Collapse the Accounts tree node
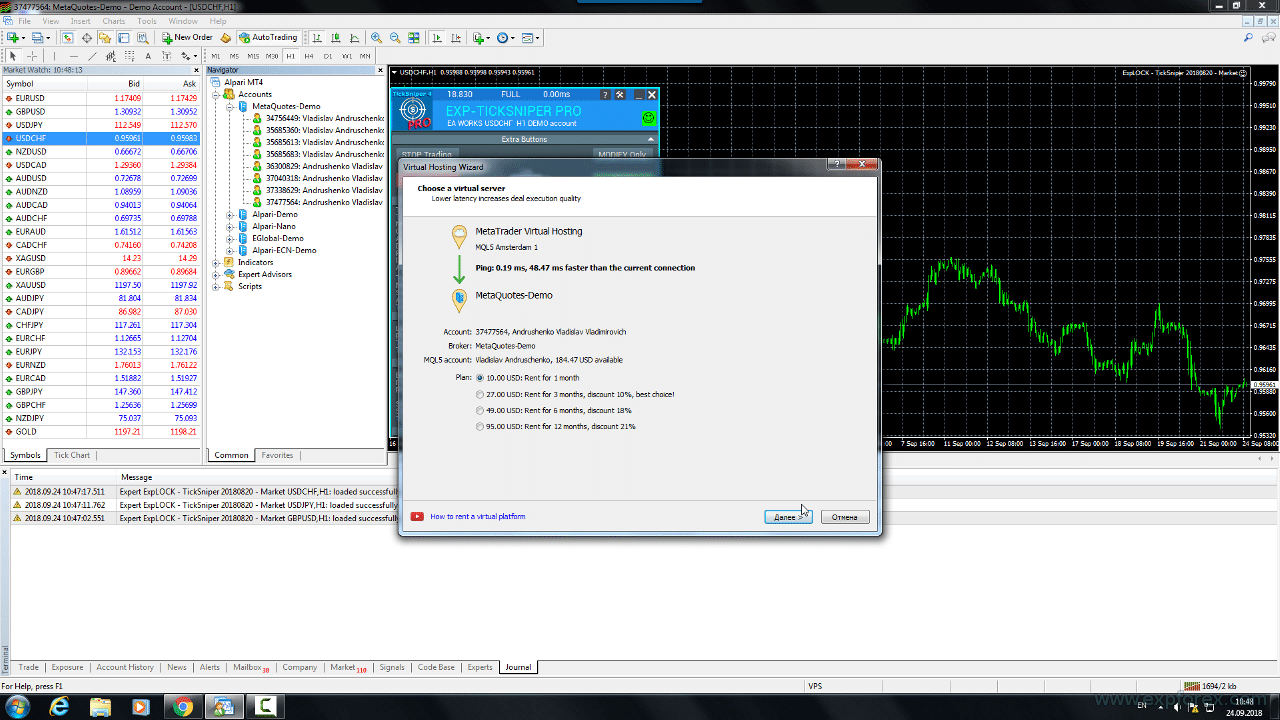This screenshot has height=720, width=1280. 216,94
